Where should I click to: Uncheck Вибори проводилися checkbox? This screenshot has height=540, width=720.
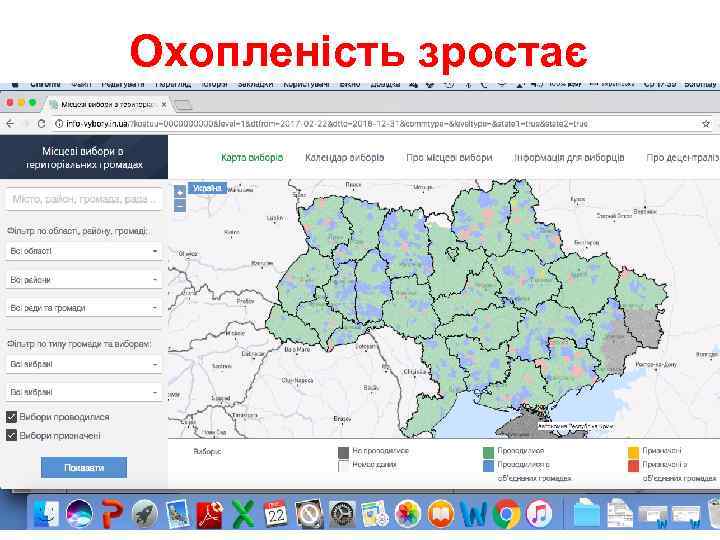(x=11, y=417)
